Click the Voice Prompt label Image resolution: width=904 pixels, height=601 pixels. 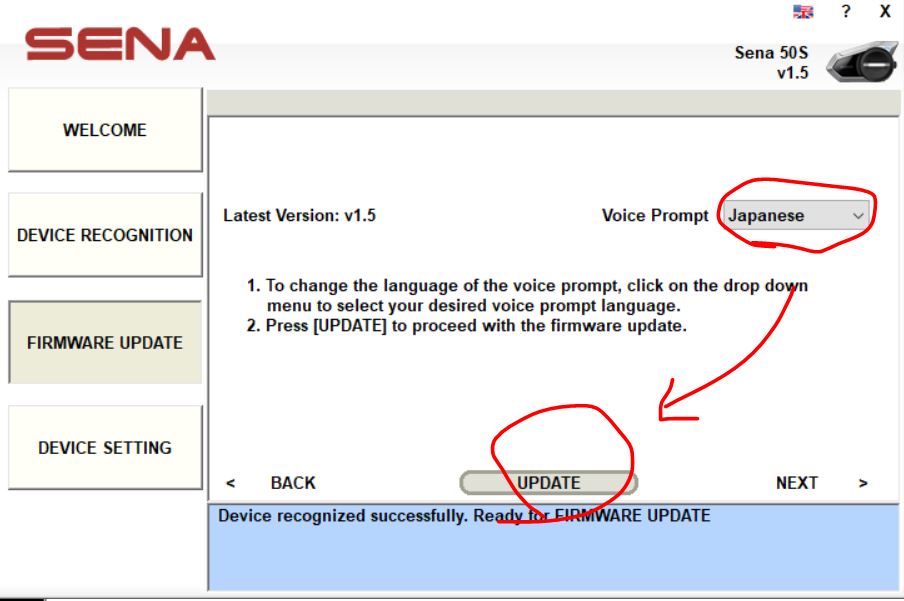tap(655, 215)
